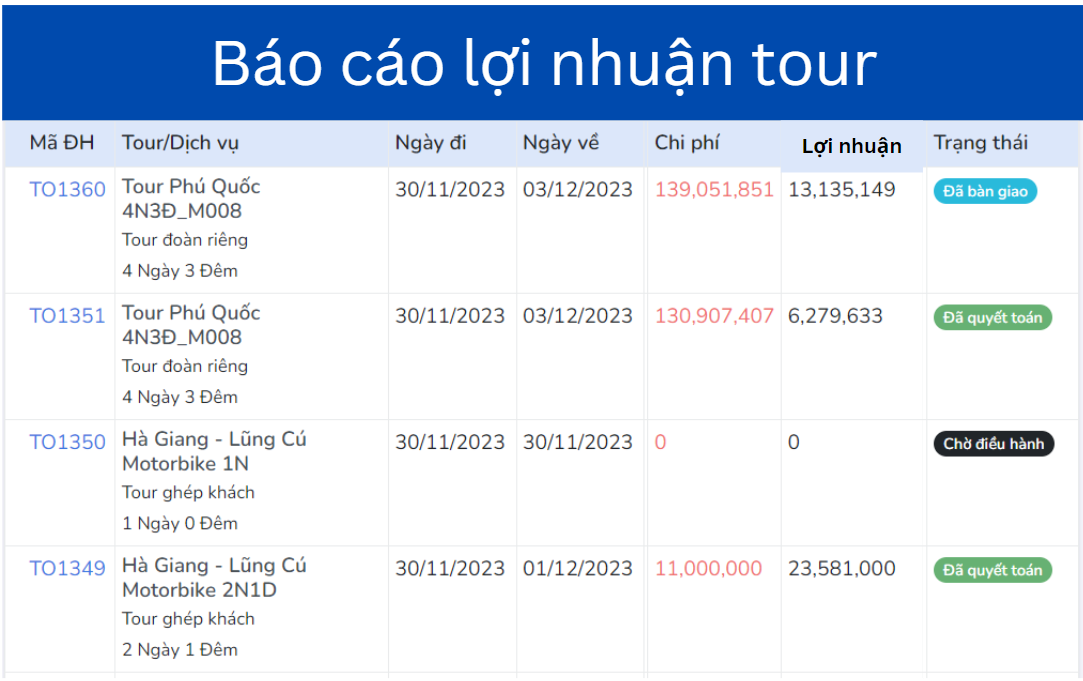Select the 'Lợi nhuận' column header
Viewport: 1083px width, 681px height.
852,146
